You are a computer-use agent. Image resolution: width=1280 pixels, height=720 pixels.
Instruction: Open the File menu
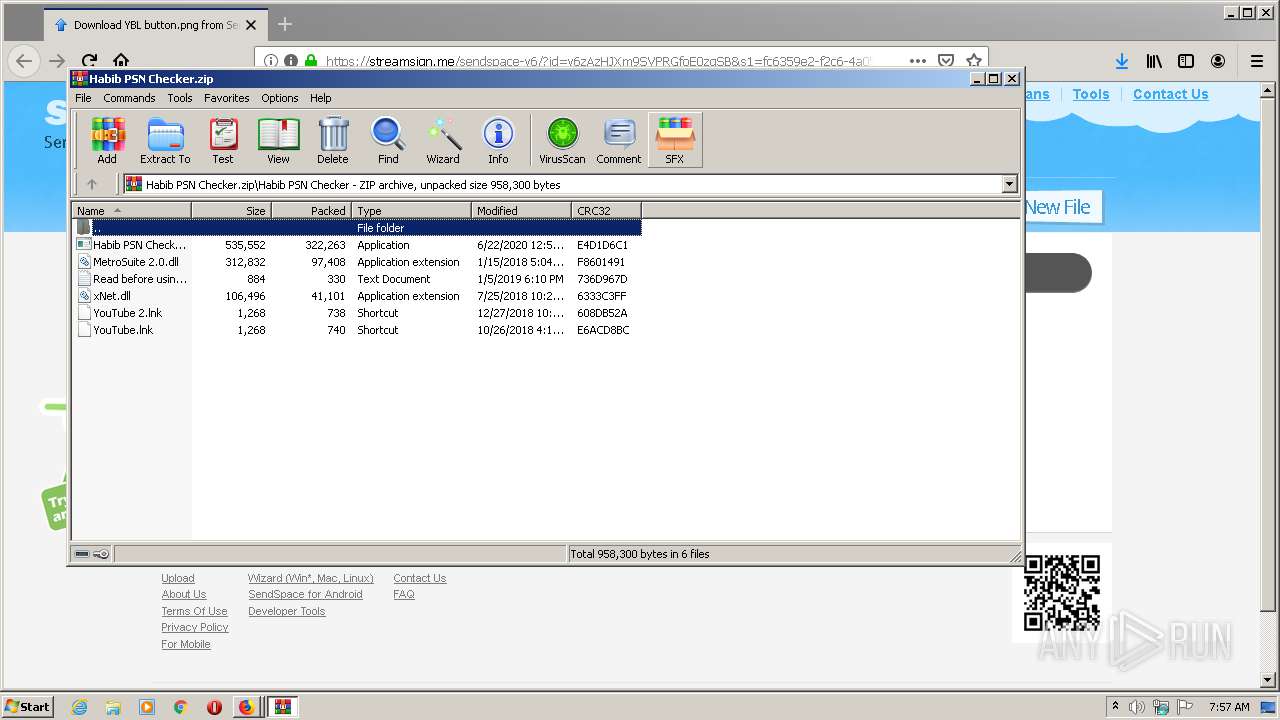click(83, 98)
